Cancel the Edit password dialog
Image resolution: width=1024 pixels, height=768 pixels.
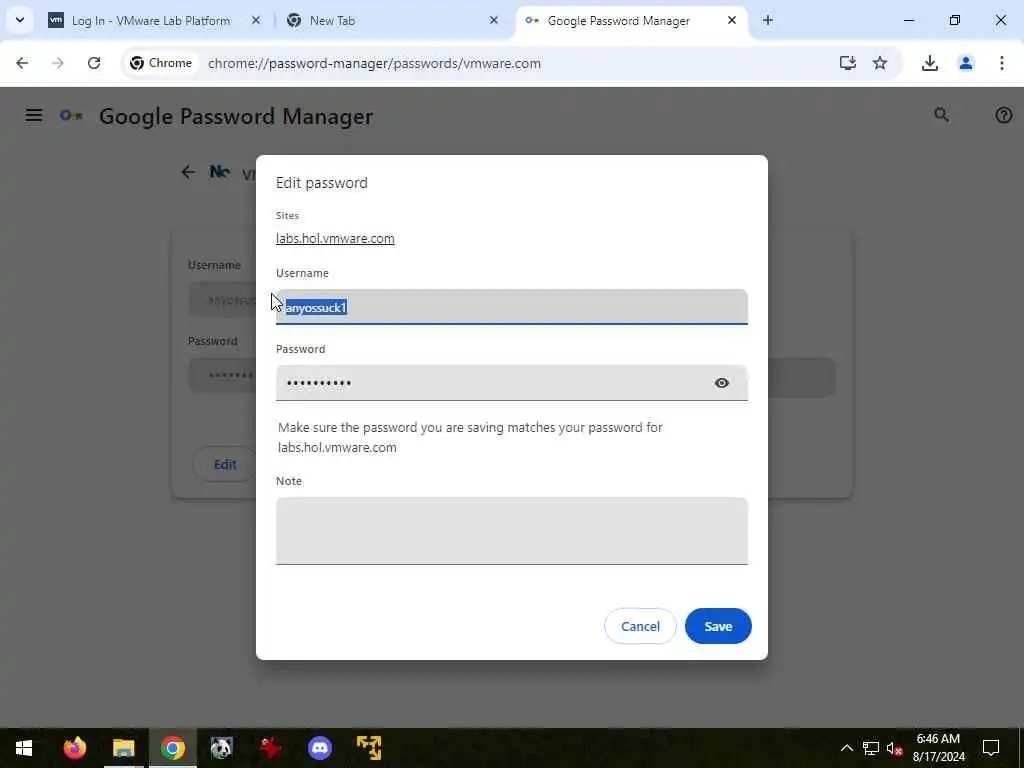(x=640, y=626)
